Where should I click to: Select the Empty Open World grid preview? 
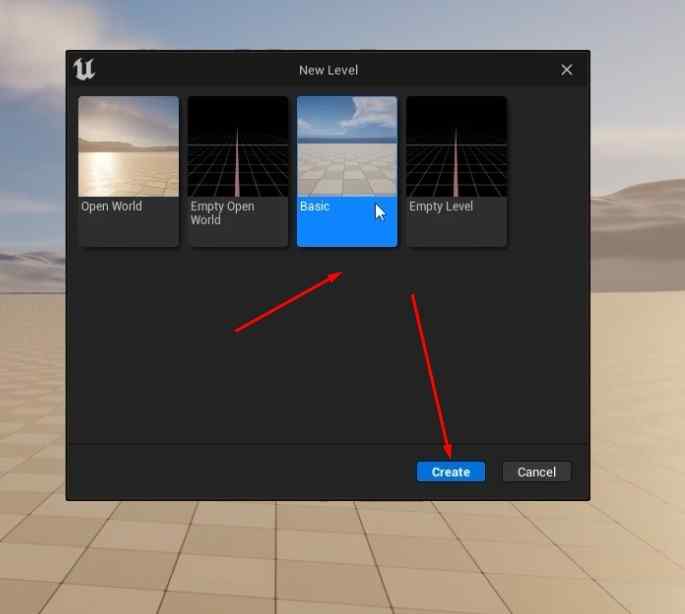pyautogui.click(x=238, y=147)
